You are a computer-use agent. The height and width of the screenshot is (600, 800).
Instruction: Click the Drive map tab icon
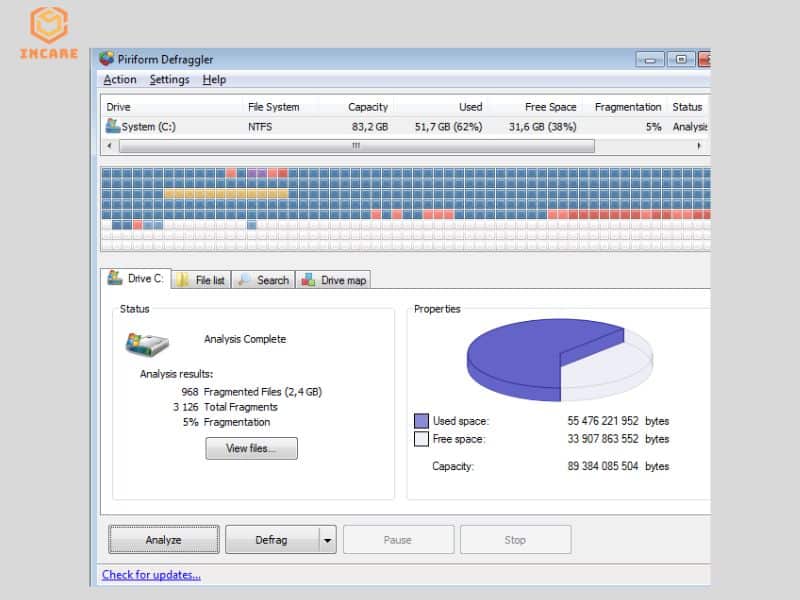[308, 280]
